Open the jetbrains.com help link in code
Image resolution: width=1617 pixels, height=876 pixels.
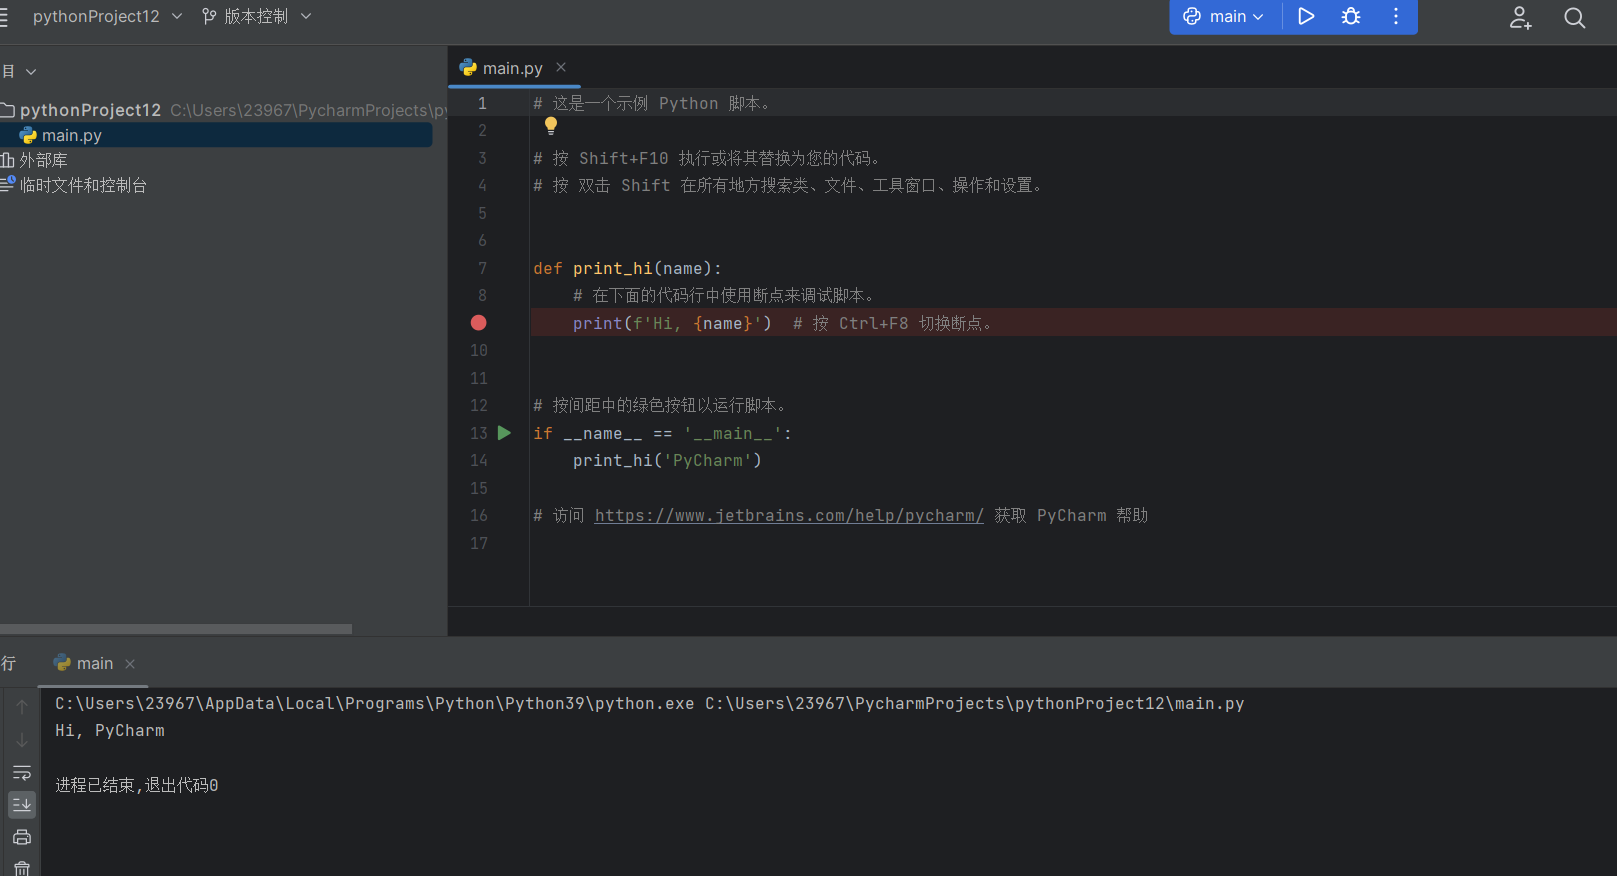(x=789, y=515)
